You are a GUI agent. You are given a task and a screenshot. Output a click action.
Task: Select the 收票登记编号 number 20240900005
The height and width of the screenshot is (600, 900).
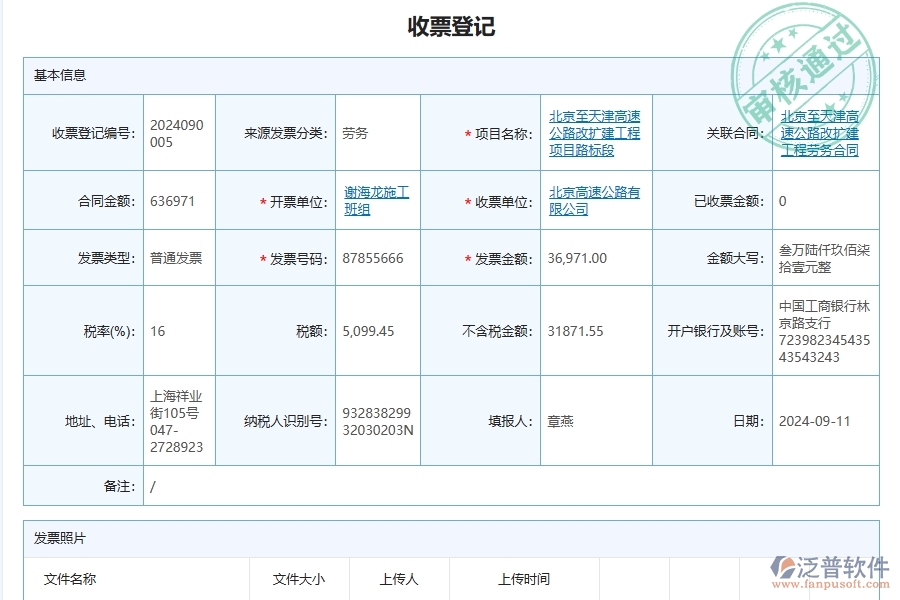pyautogui.click(x=178, y=131)
